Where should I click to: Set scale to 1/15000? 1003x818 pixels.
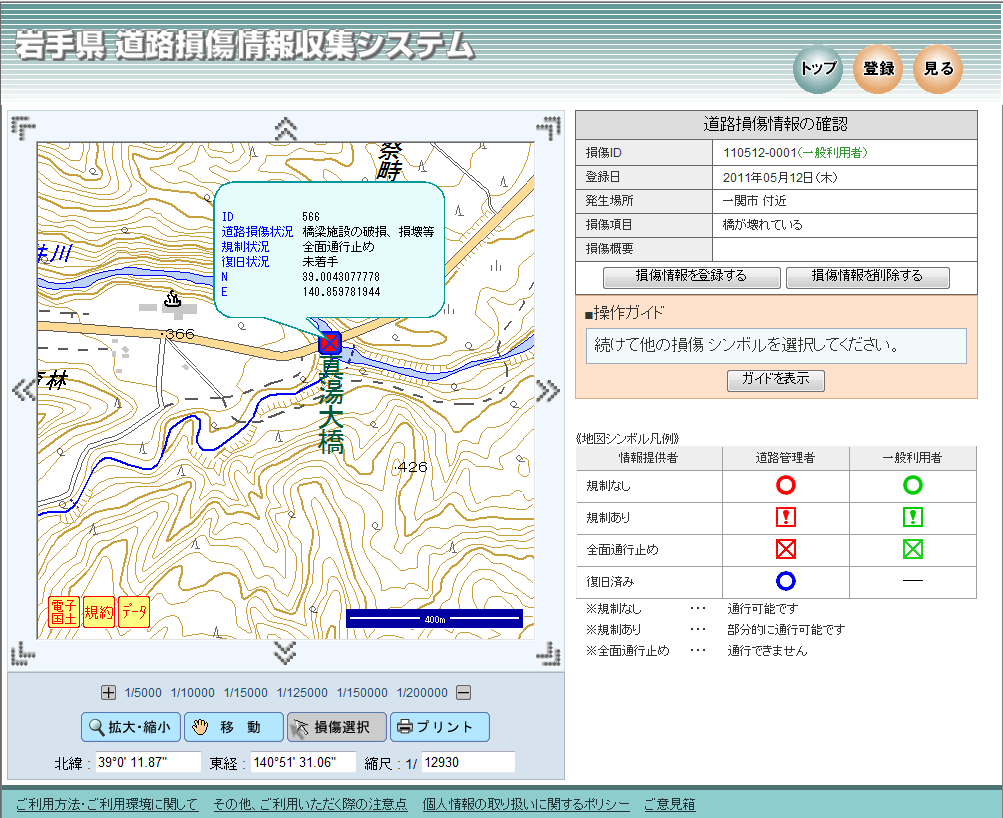[x=246, y=693]
